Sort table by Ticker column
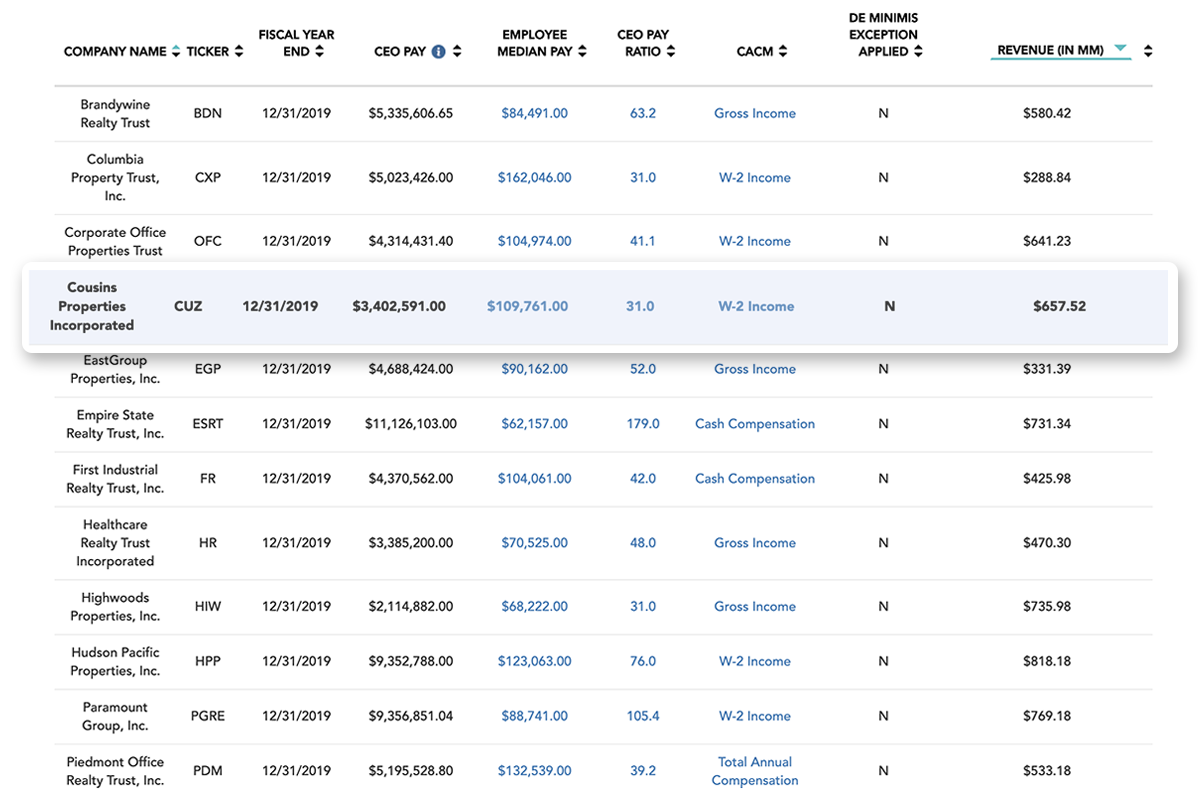Viewport: 1200px width, 800px height. (238, 51)
